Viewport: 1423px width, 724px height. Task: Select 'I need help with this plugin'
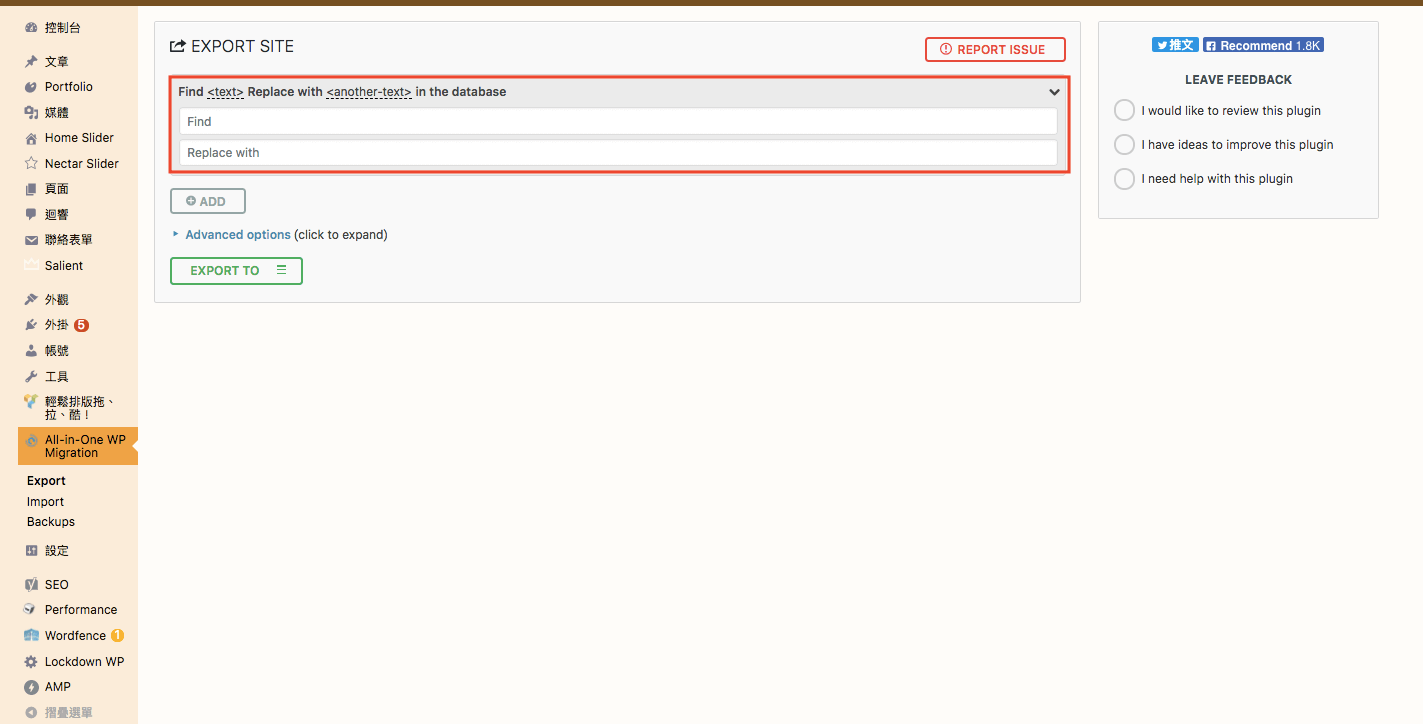coord(1124,178)
